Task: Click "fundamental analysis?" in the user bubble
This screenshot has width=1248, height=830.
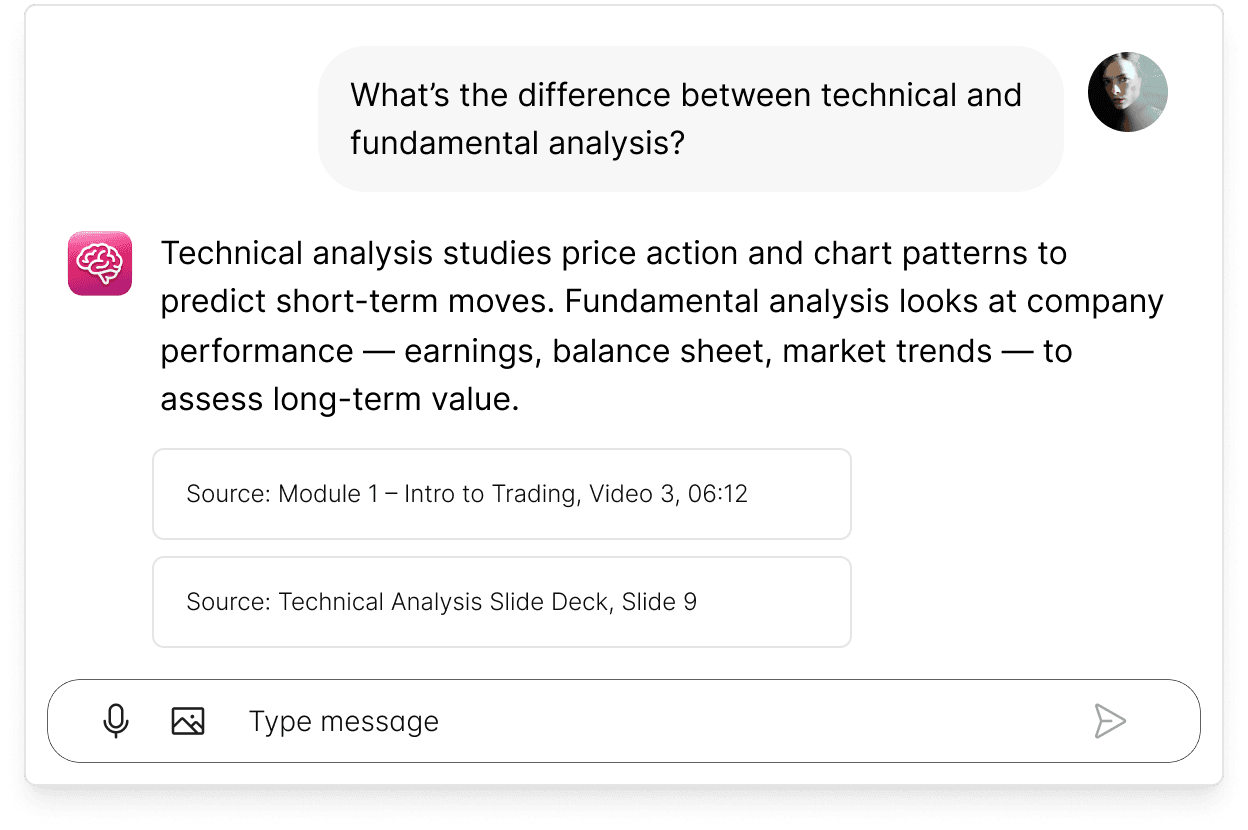Action: (517, 143)
